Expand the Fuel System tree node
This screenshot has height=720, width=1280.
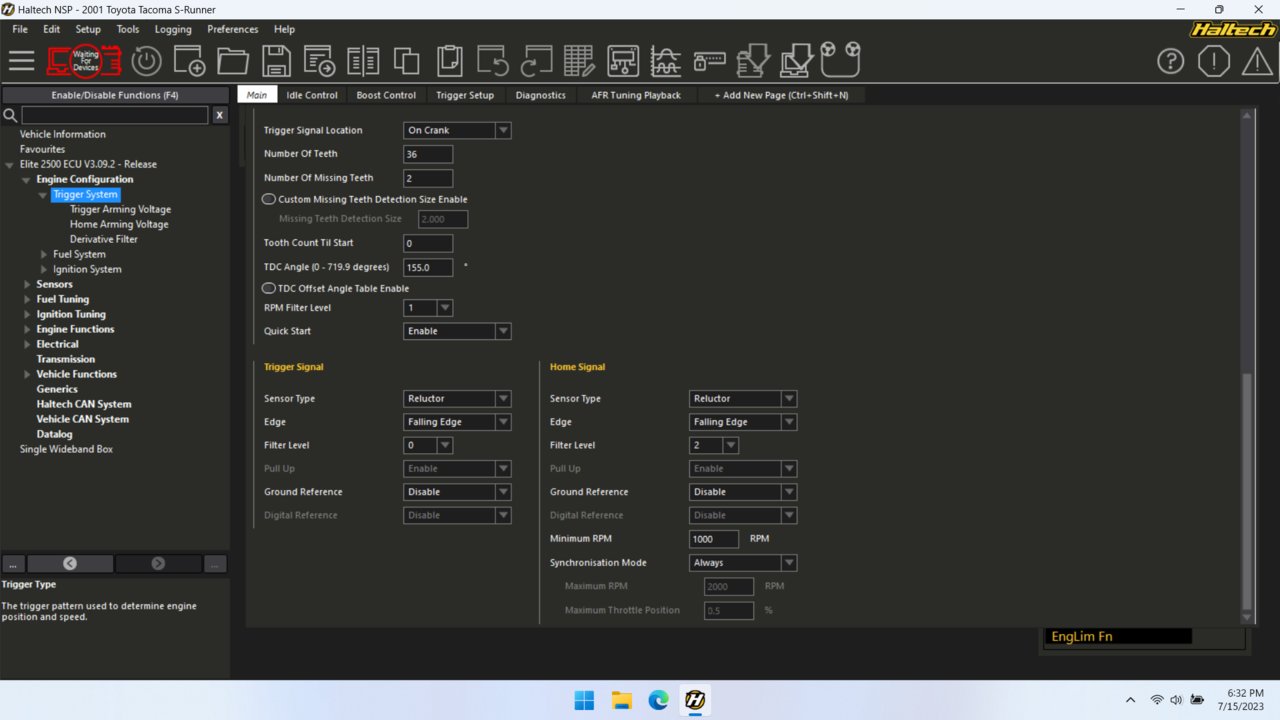tap(43, 254)
